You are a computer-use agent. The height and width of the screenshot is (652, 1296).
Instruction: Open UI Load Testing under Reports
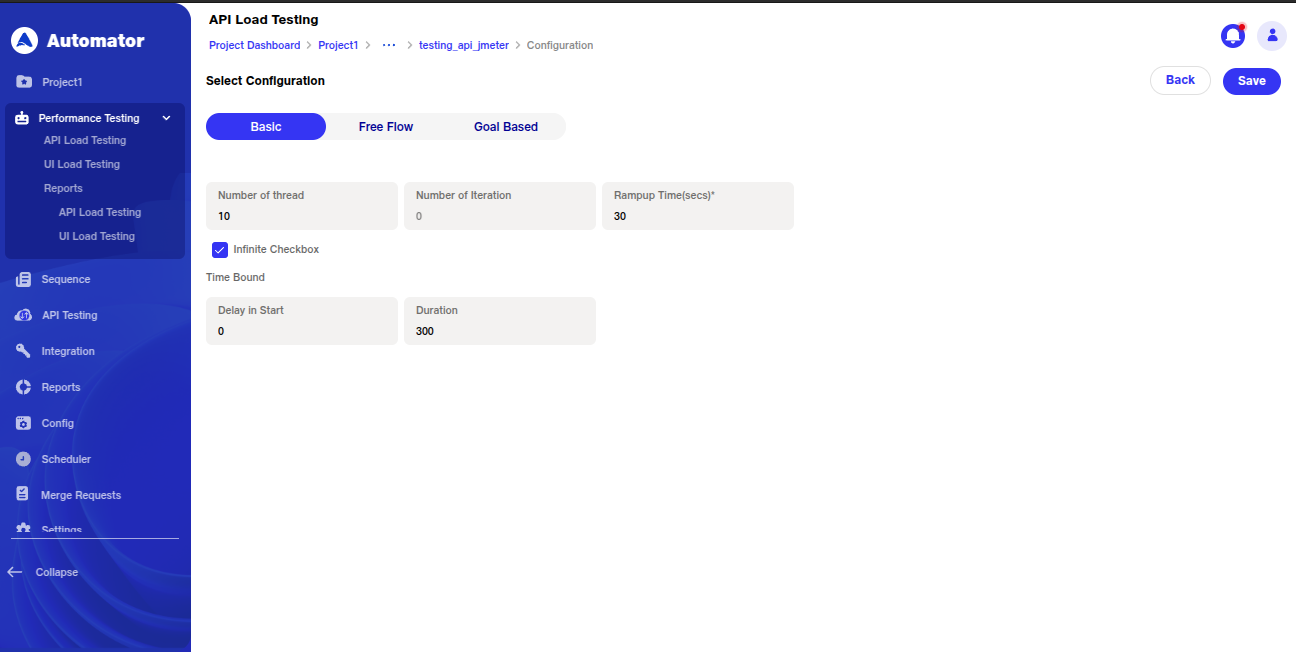point(97,236)
